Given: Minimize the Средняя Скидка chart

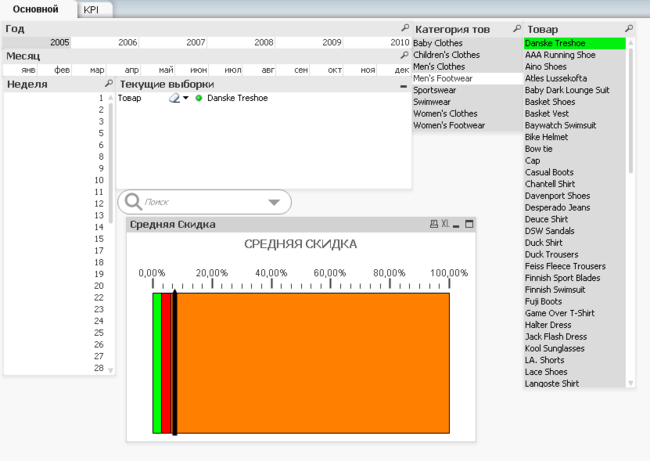Looking at the screenshot, I should tap(455, 225).
